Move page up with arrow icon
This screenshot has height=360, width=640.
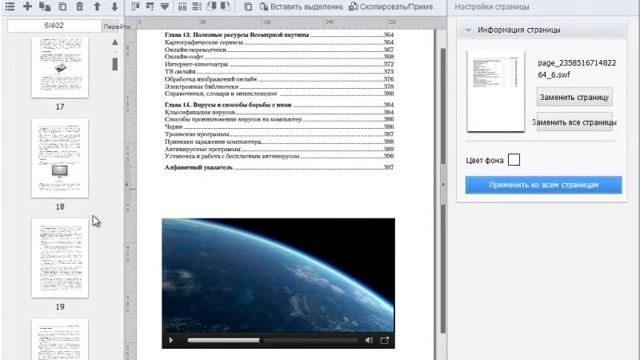[x=97, y=7]
